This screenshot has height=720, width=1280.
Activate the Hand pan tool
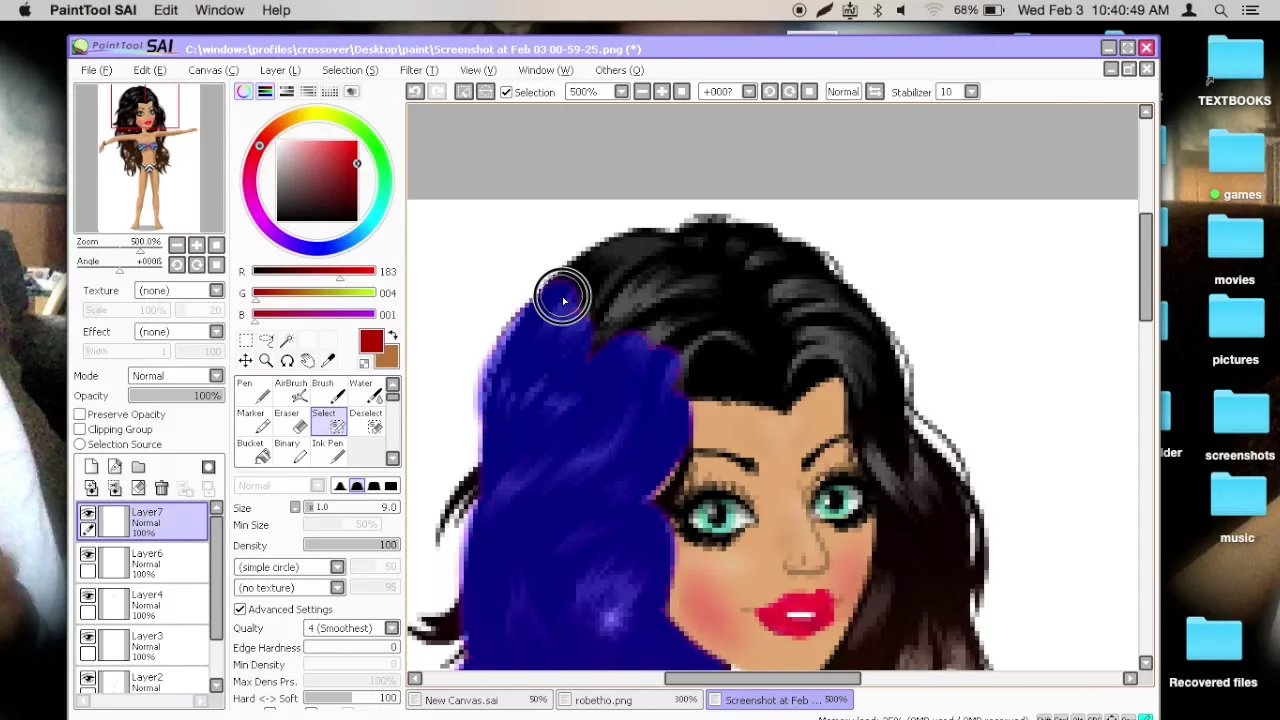(307, 361)
